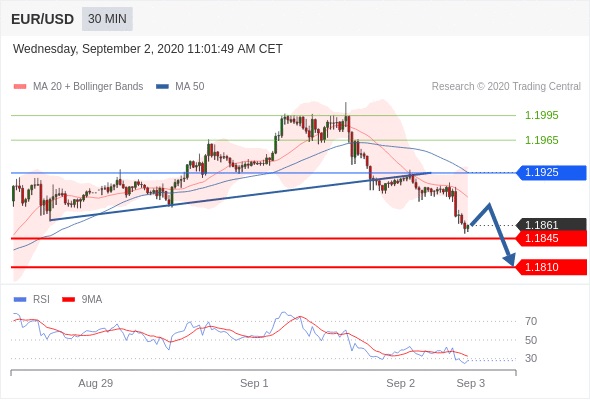Click the RSI 70 level label
The image size is (590, 400).
(x=531, y=321)
